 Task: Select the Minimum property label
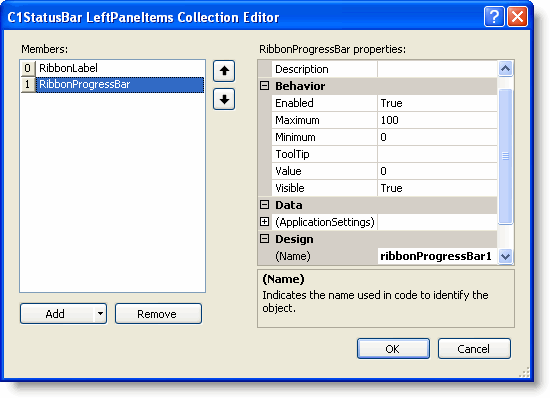[x=324, y=137]
